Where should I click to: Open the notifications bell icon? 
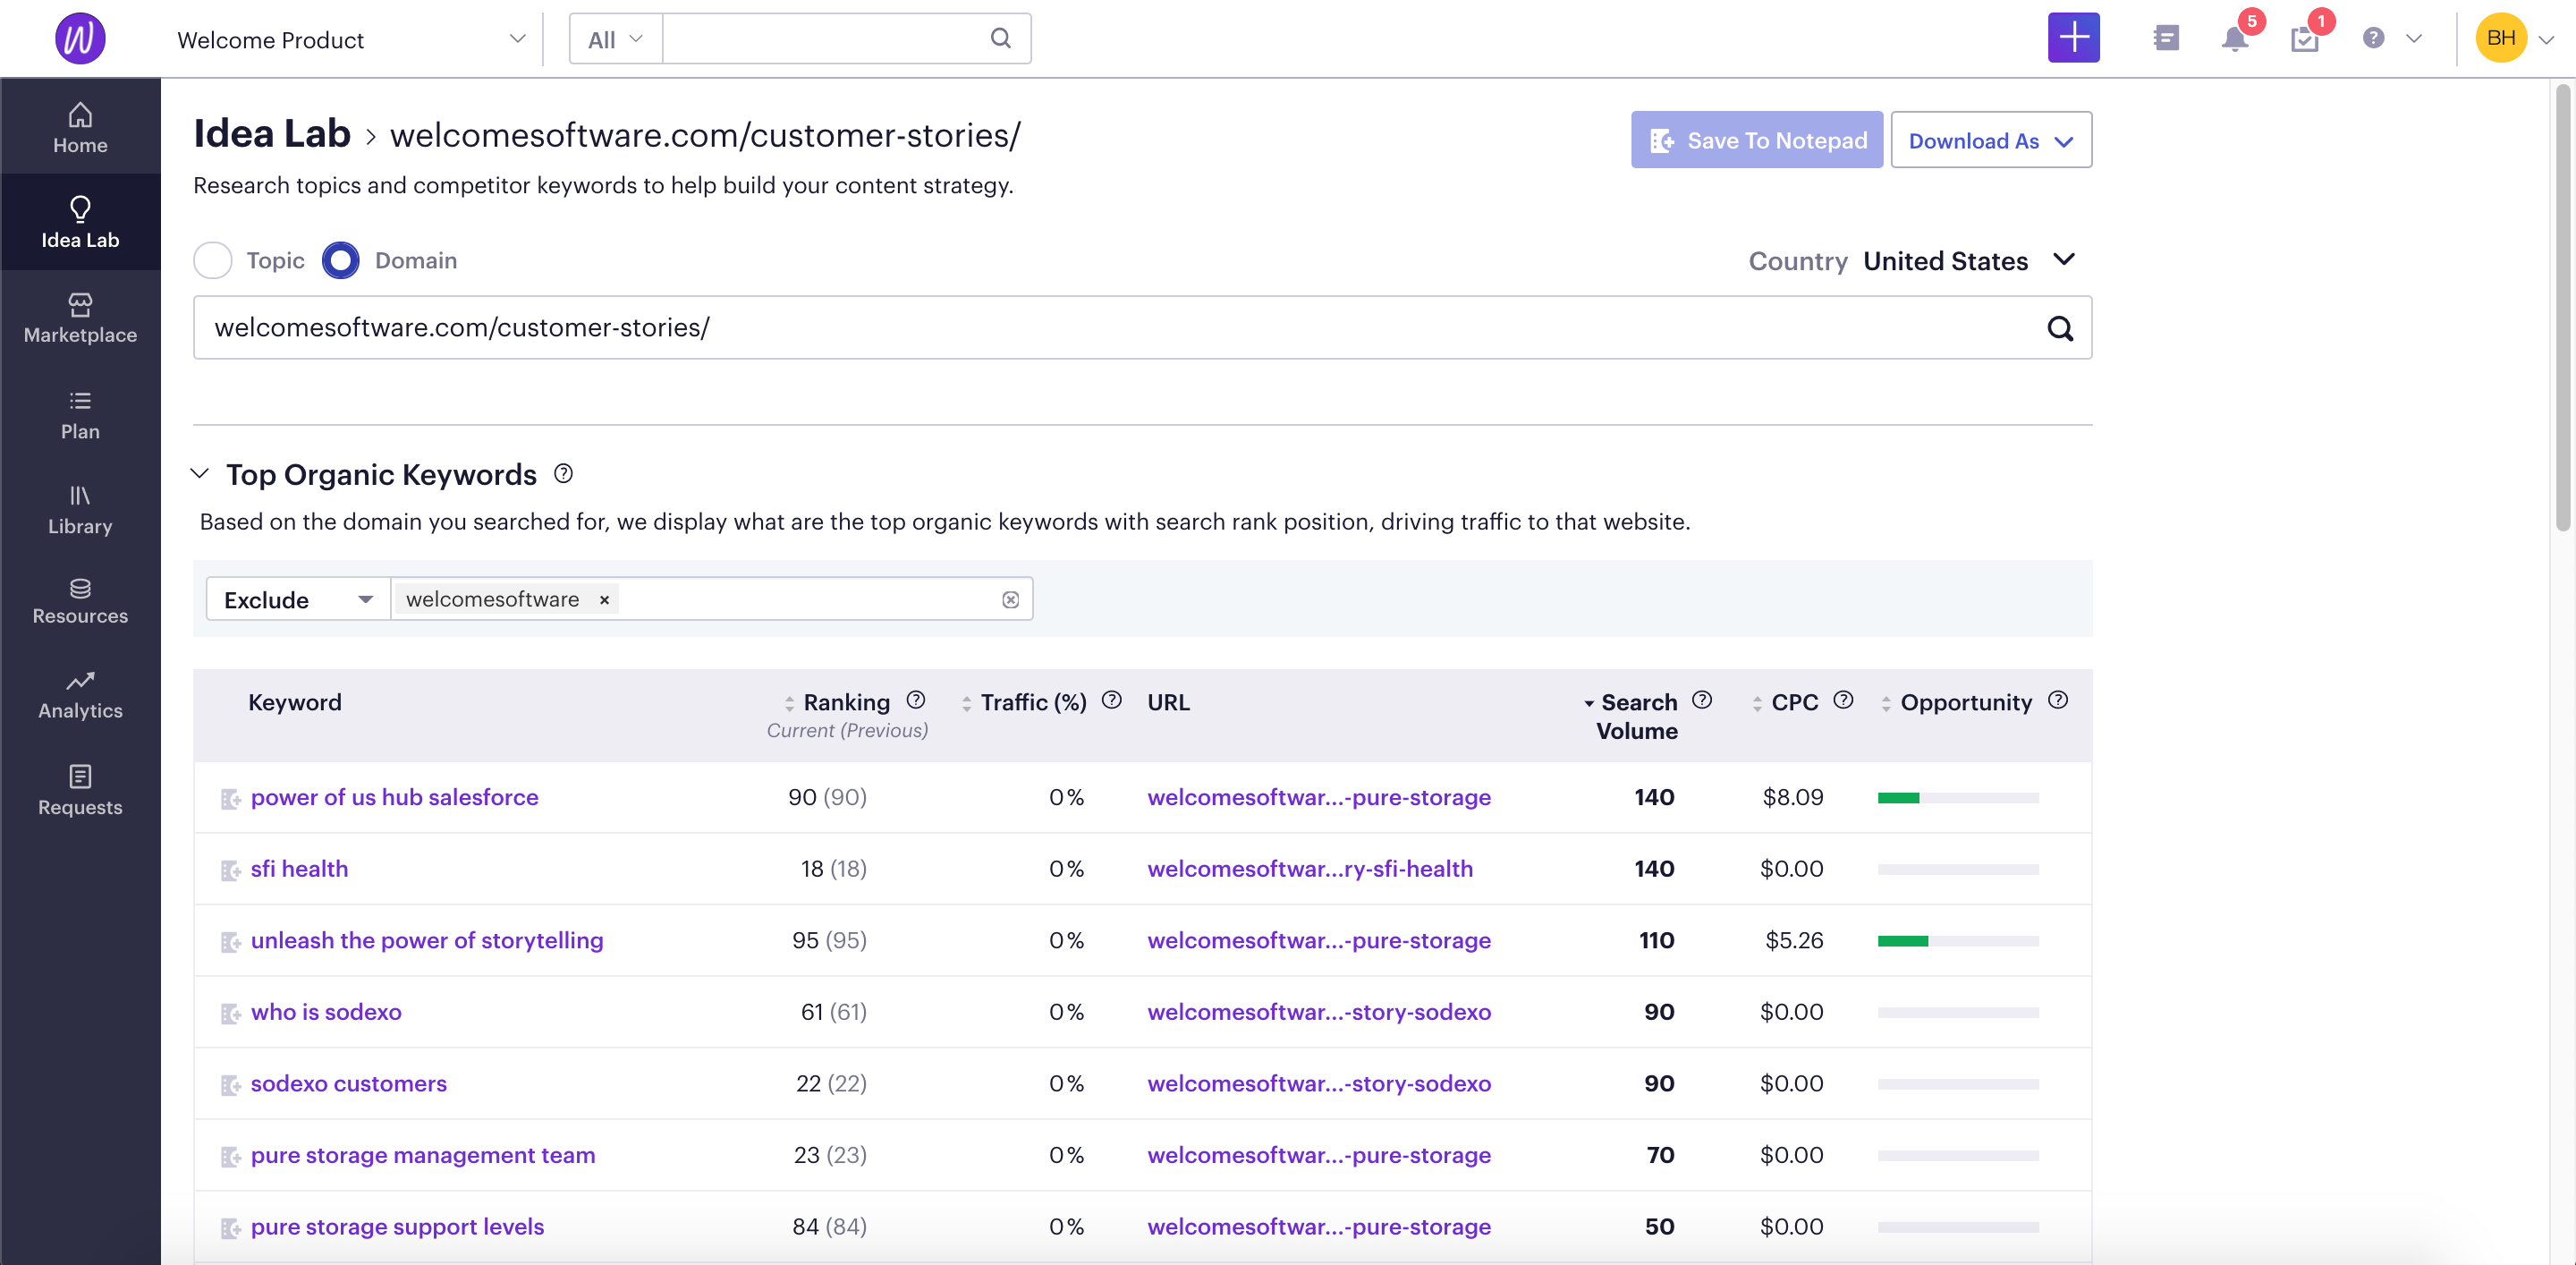tap(2234, 39)
